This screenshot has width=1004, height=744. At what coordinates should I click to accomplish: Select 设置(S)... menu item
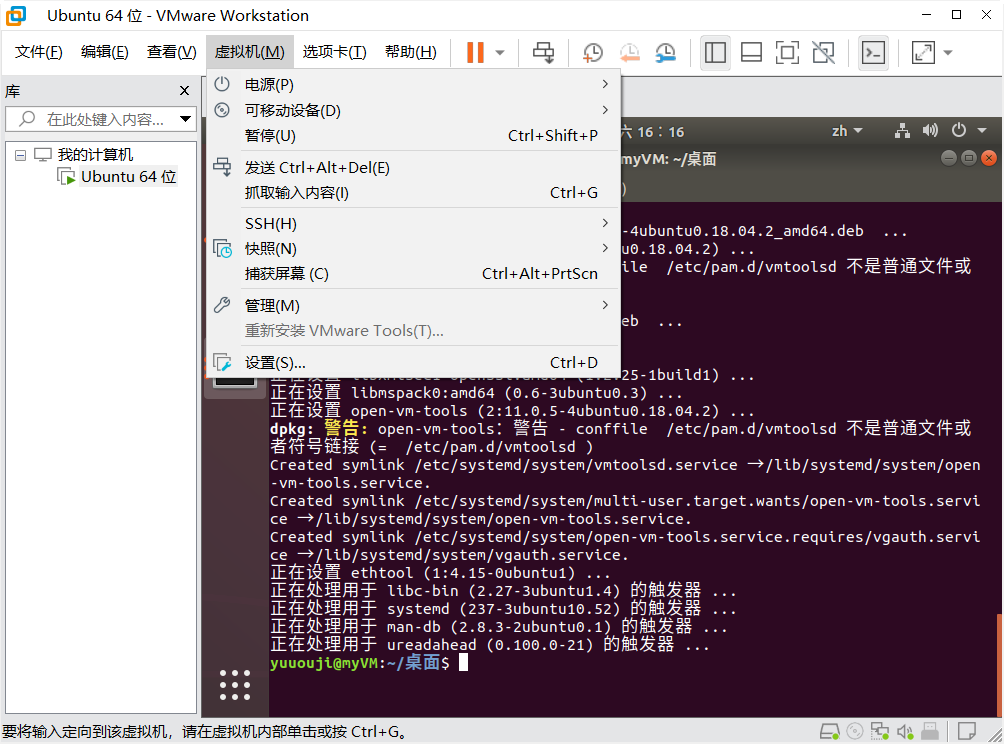coord(413,362)
